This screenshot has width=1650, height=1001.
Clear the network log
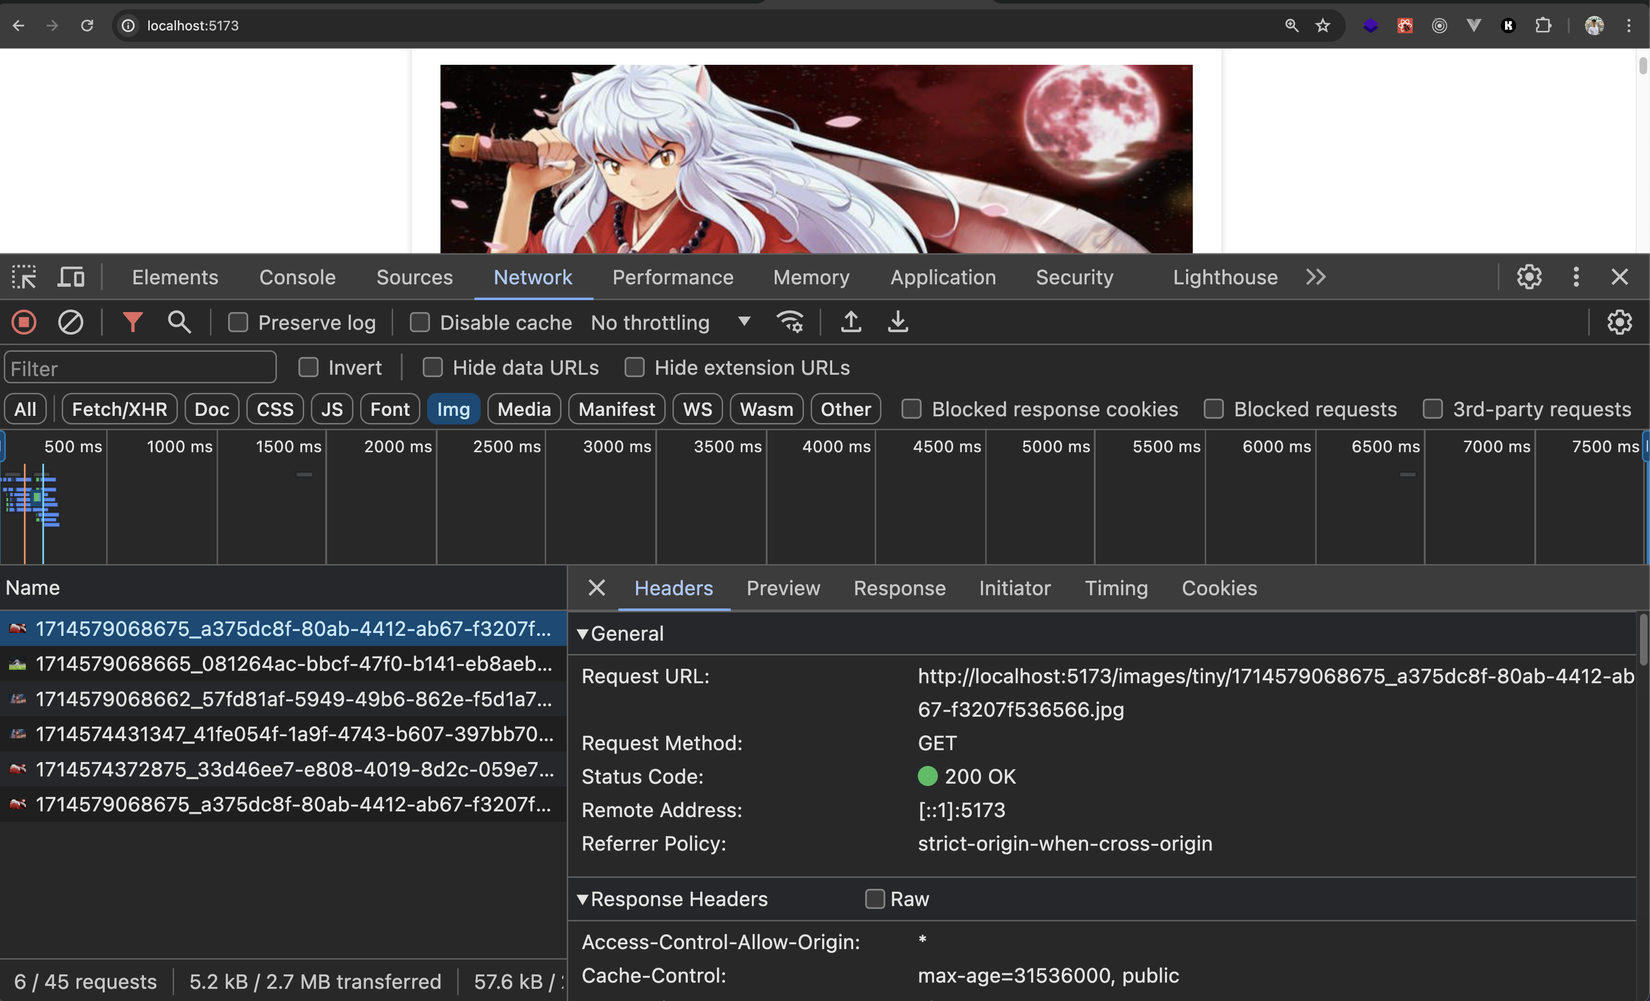click(71, 321)
